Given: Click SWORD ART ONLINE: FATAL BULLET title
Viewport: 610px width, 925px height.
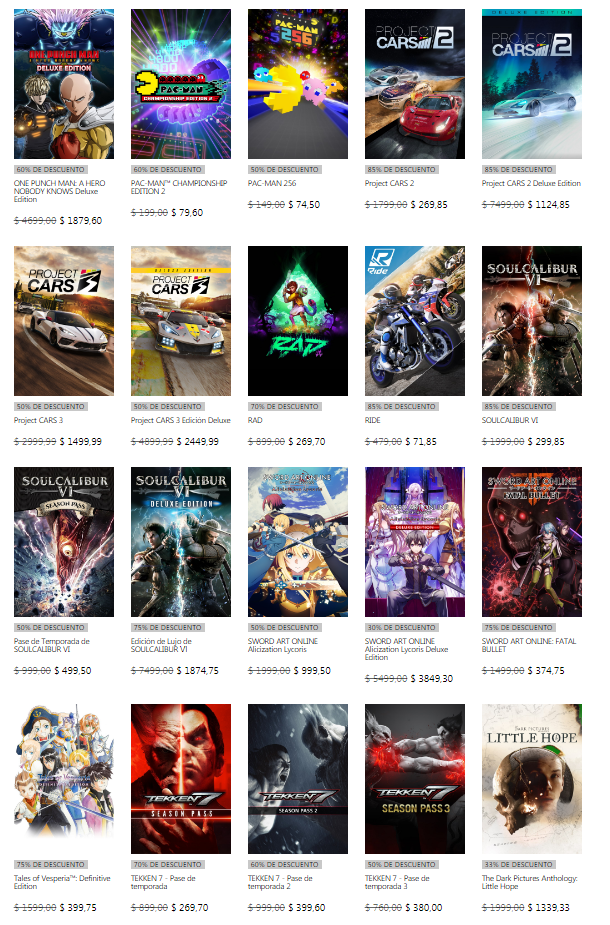Looking at the screenshot, I should (529, 645).
